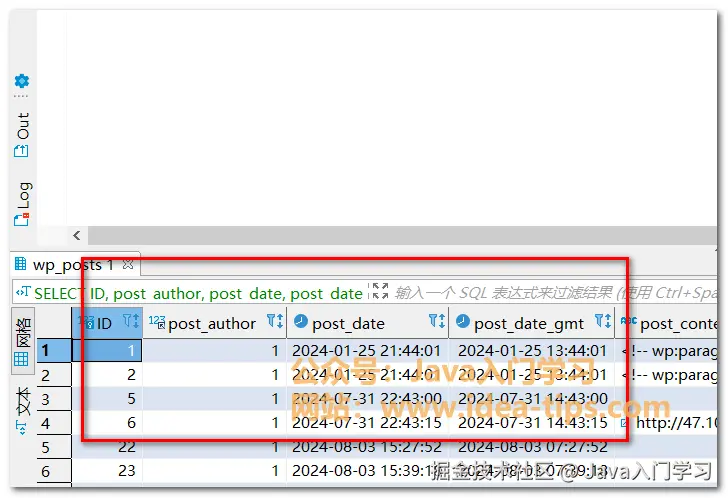Screen dimensions: 728x498
Task: Click post_date_gmt cell 2024-07-31 14:43:15
Action: click(x=532, y=423)
